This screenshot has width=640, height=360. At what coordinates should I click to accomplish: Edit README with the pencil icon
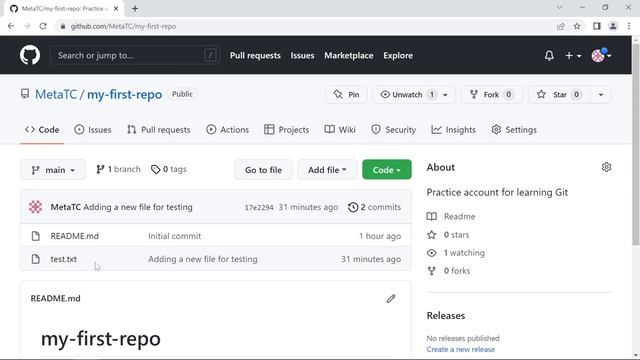coord(391,299)
